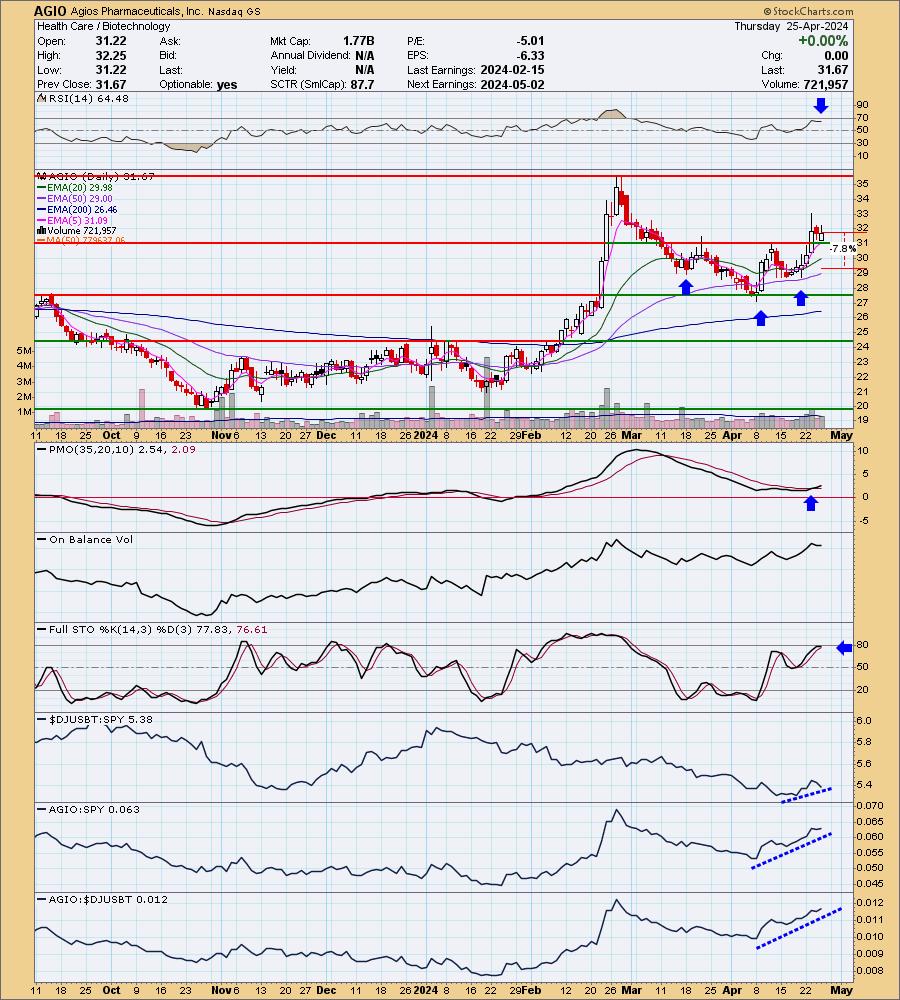This screenshot has height=1000, width=900.
Task: Click the Chg value 0.00
Action: [836, 55]
